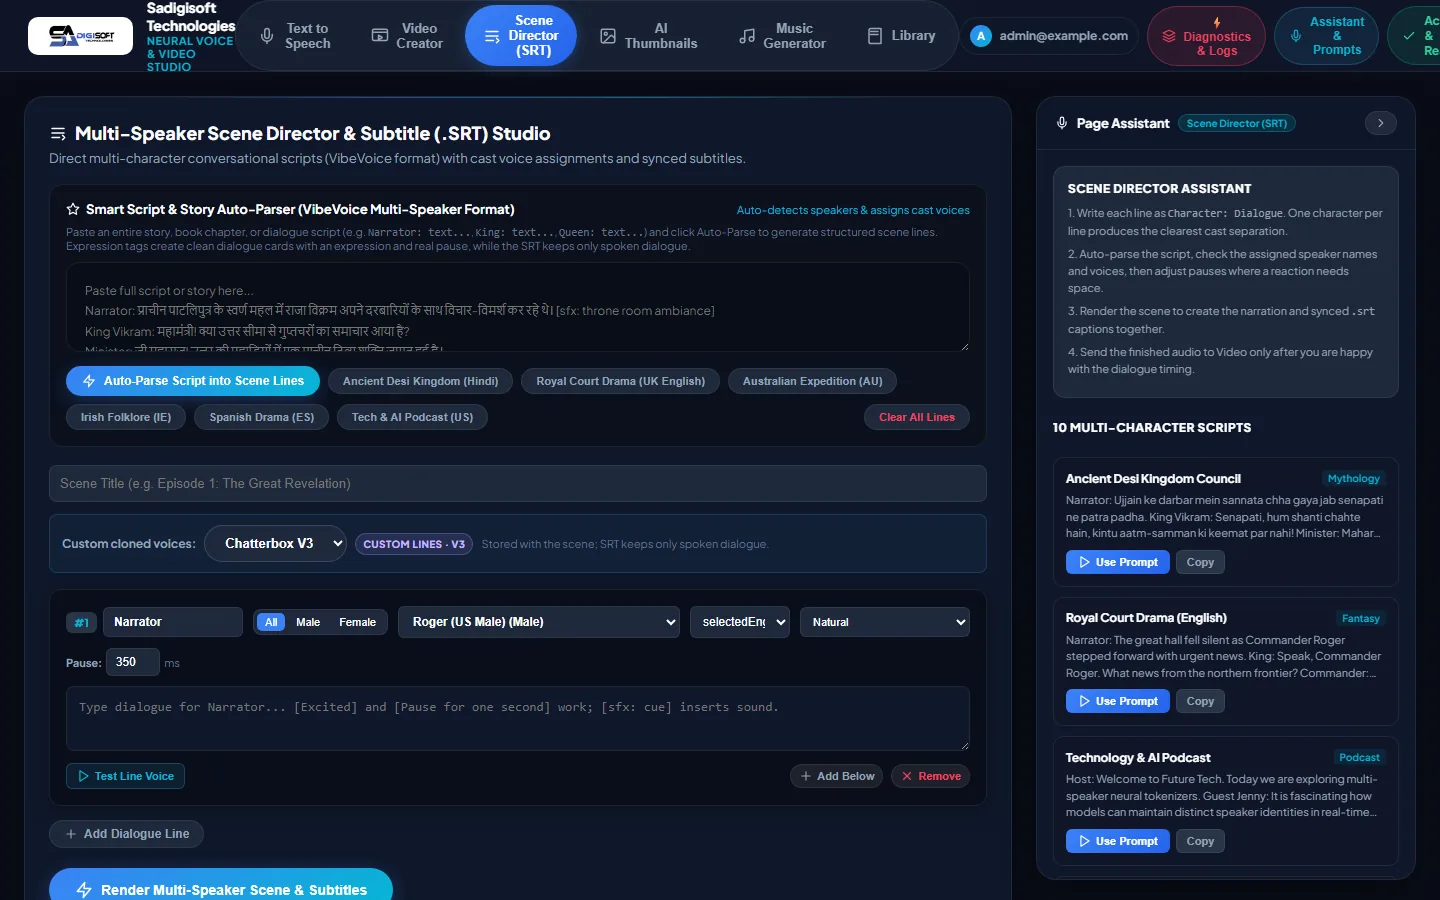The image size is (1440, 900).
Task: Click the Sadigsoft DigiSoft logo
Action: [x=80, y=36]
